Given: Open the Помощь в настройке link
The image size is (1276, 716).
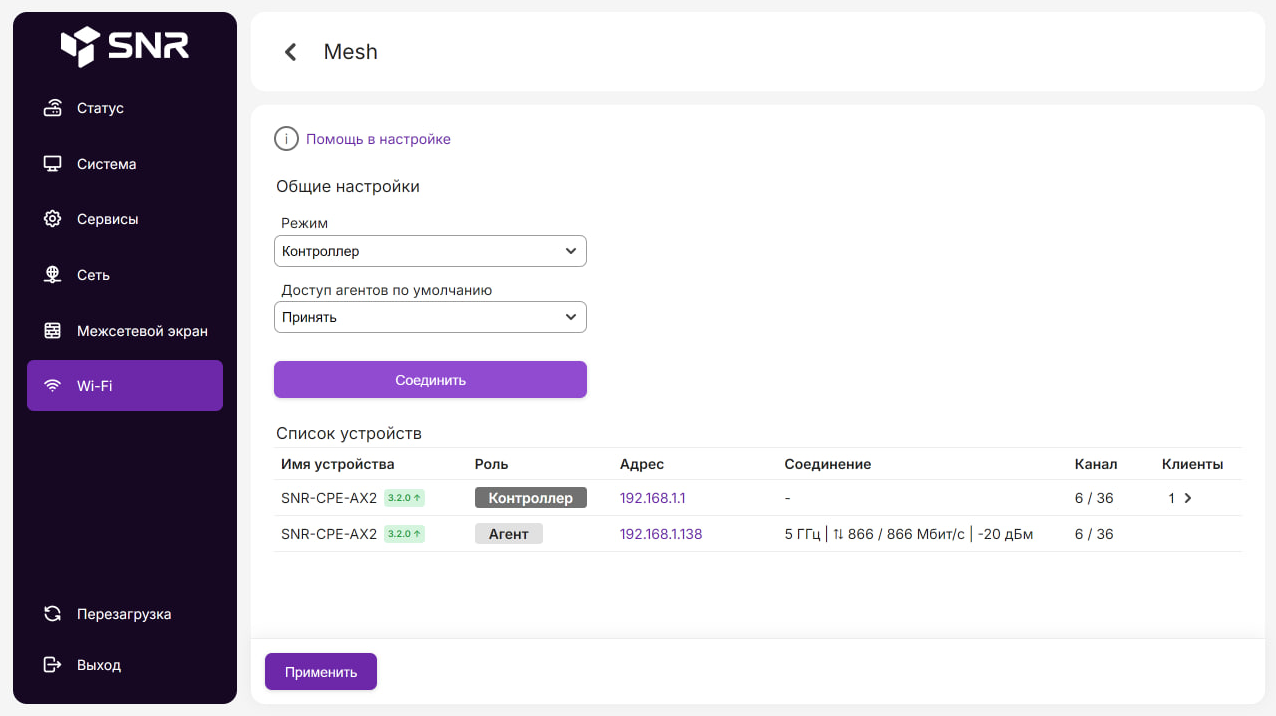Looking at the screenshot, I should tap(378, 139).
